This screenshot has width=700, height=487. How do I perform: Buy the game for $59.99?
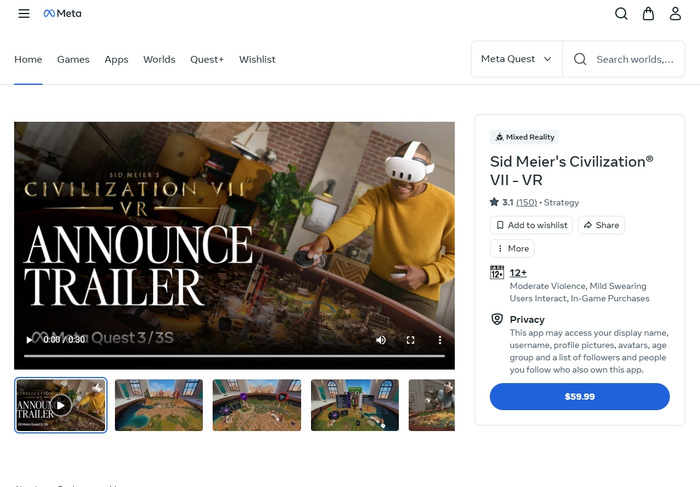pos(579,396)
